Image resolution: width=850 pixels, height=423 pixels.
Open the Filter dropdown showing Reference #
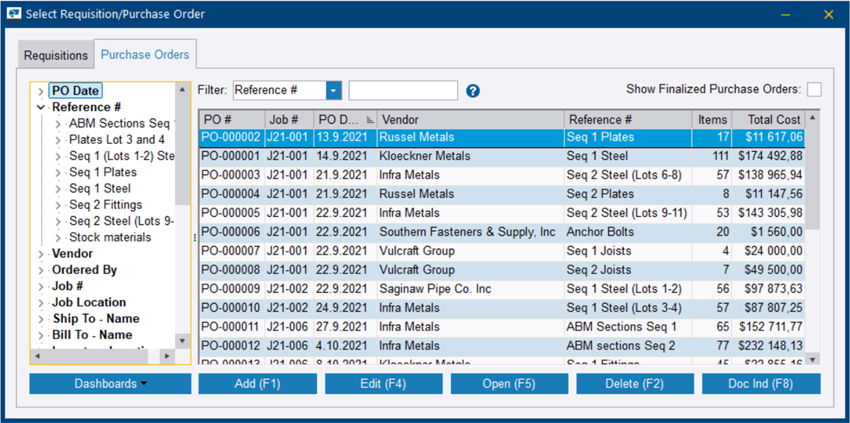tap(333, 91)
